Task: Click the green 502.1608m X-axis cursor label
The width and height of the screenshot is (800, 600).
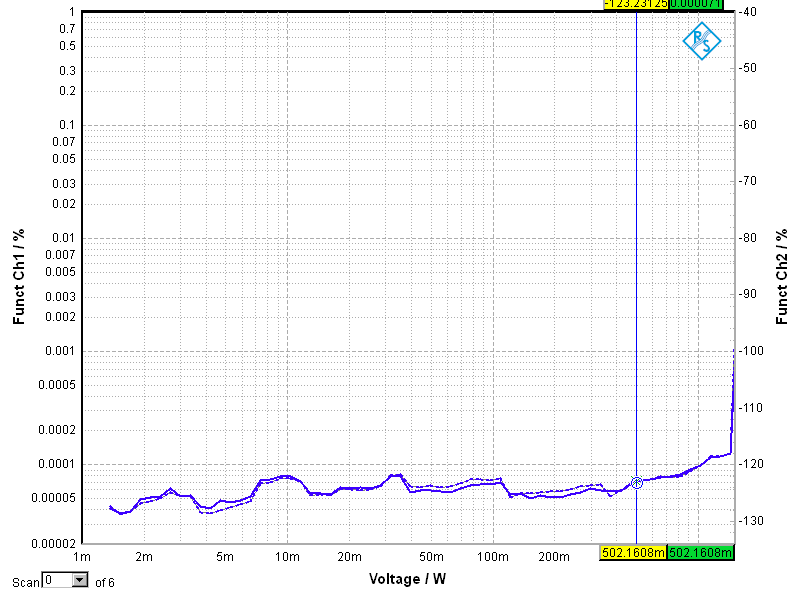Action: tap(700, 552)
